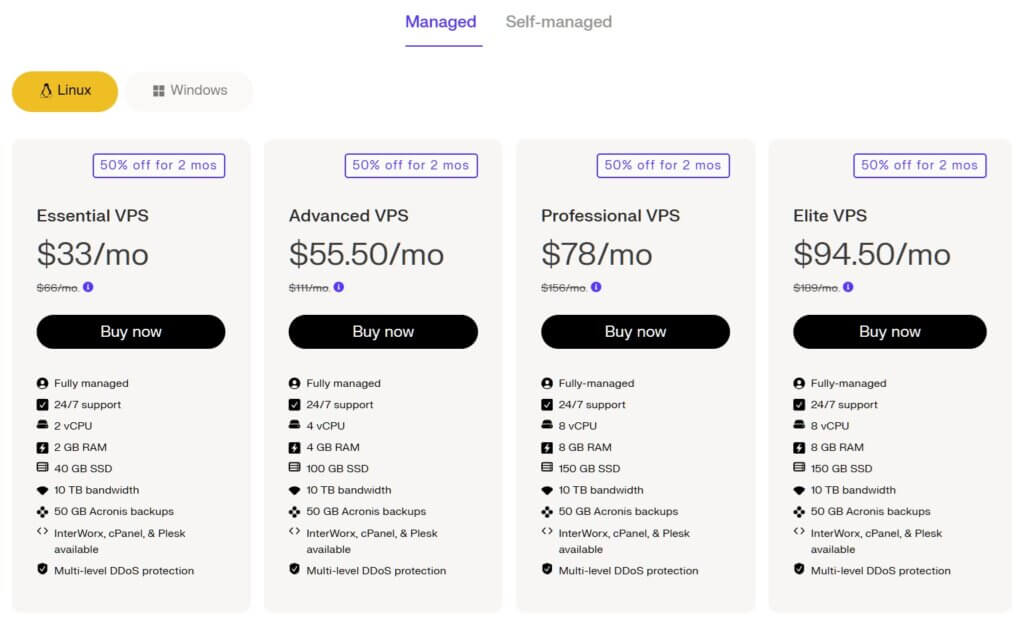The image size is (1024, 627).
Task: Open the Managed tab
Action: [440, 22]
